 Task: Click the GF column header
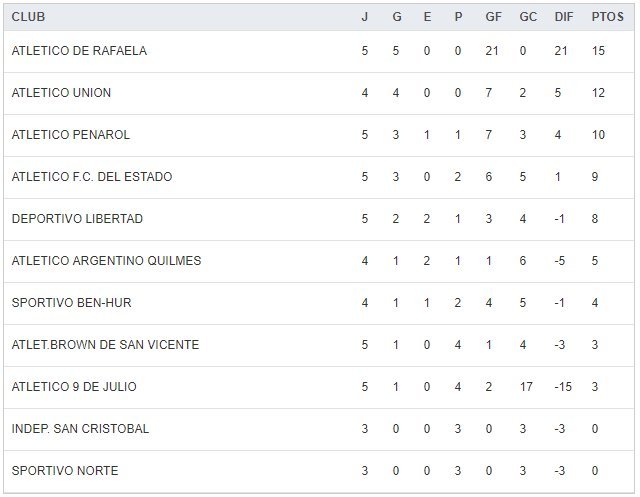(494, 17)
